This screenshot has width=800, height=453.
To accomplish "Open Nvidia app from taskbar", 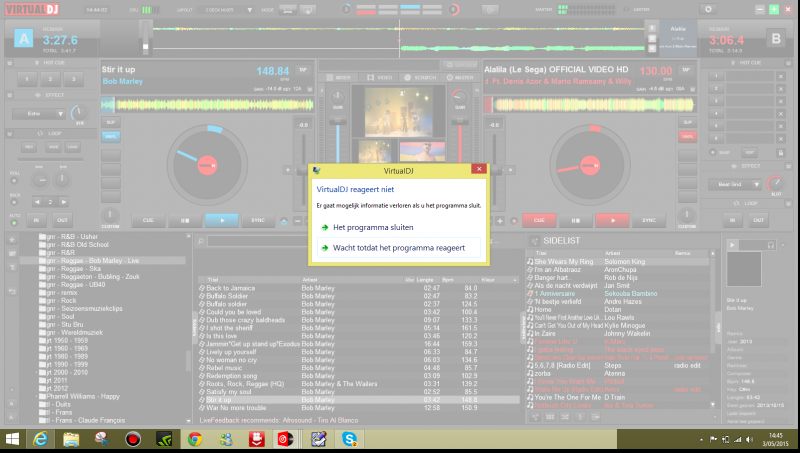I will pos(164,439).
